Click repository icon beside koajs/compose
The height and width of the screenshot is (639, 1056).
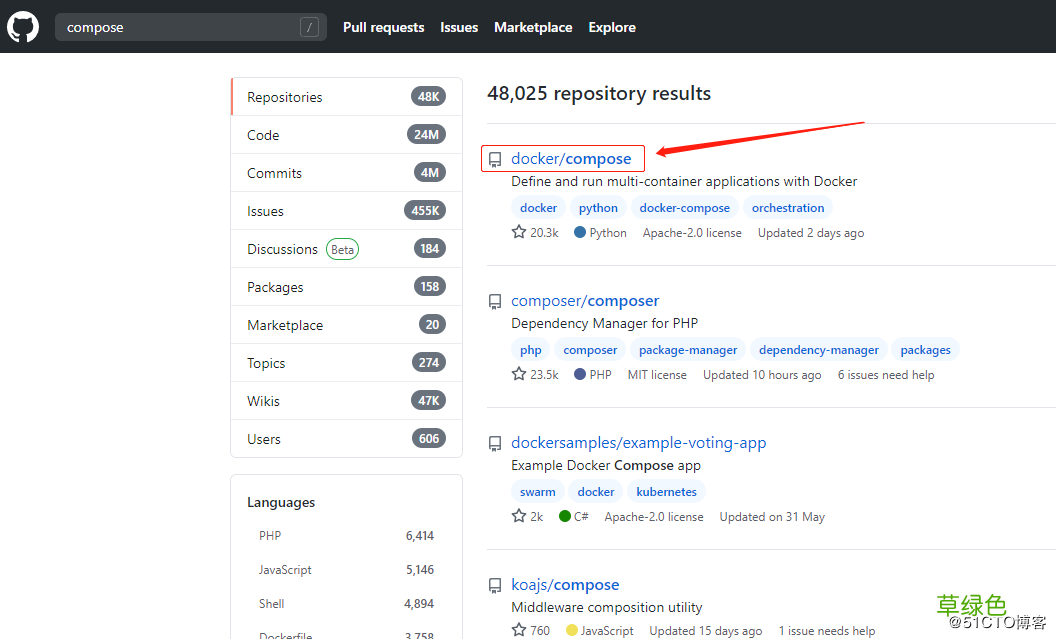(495, 586)
